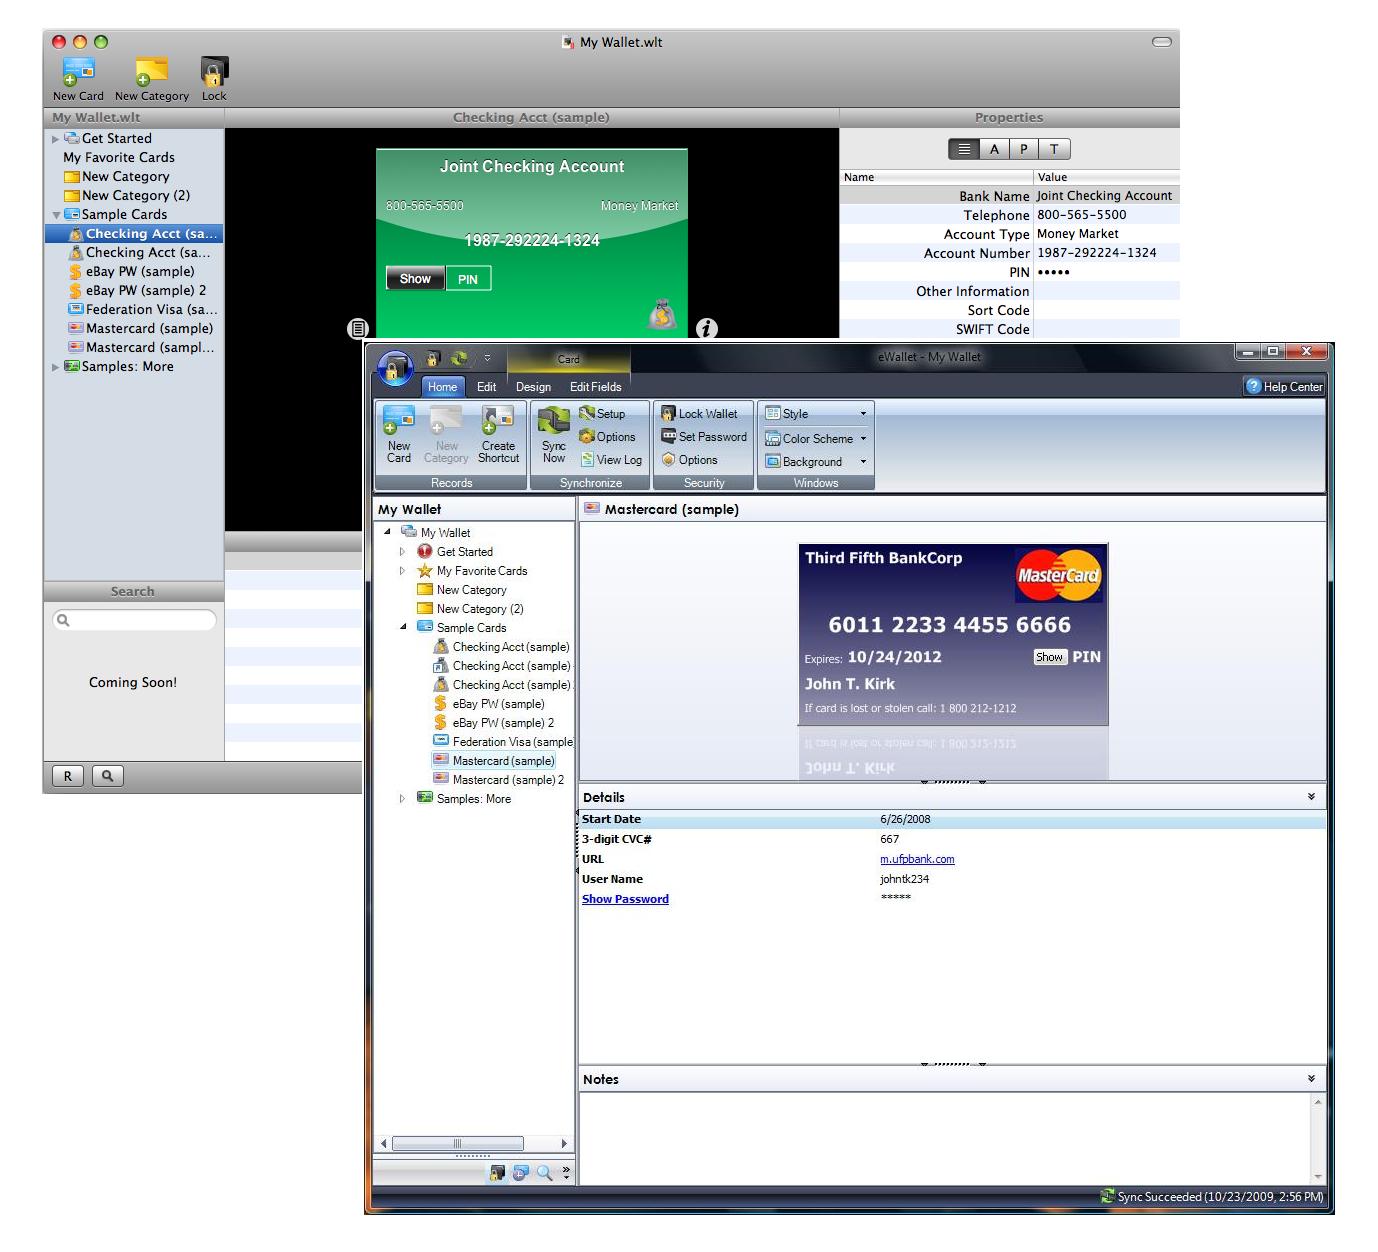The height and width of the screenshot is (1252, 1378).
Task: Open the eWallet round application button
Action: tap(395, 370)
